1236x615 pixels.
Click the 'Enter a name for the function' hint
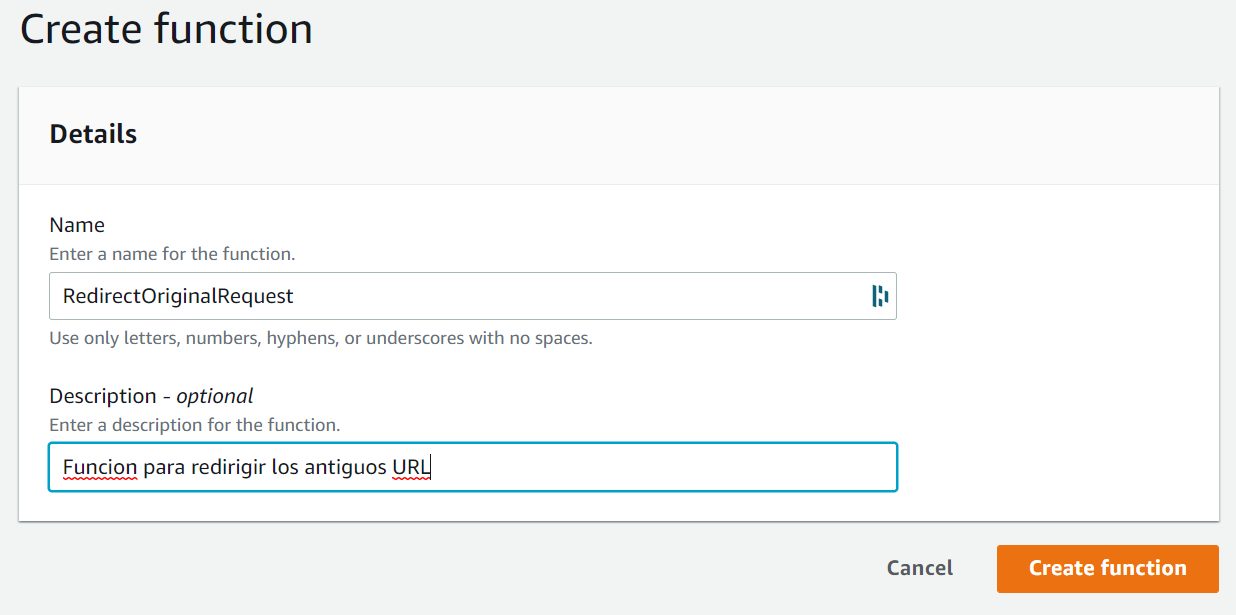pos(172,254)
